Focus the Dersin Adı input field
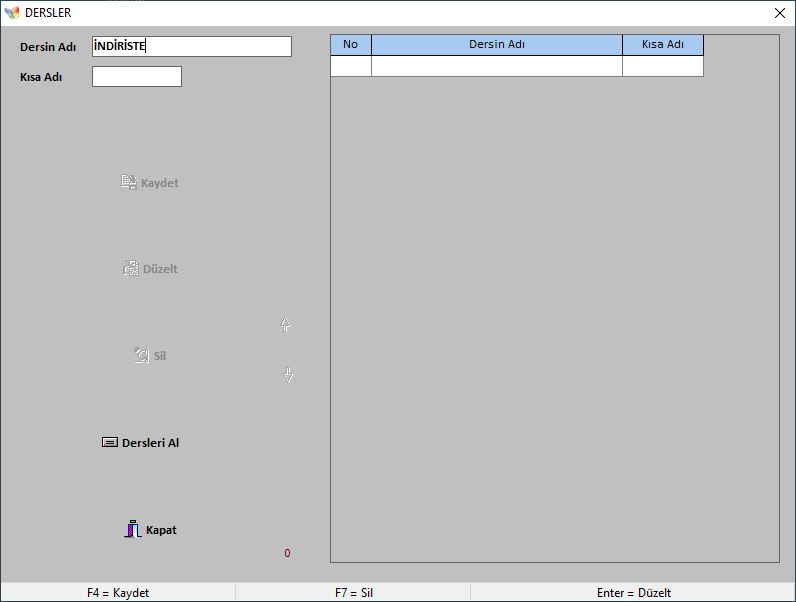 [x=192, y=46]
